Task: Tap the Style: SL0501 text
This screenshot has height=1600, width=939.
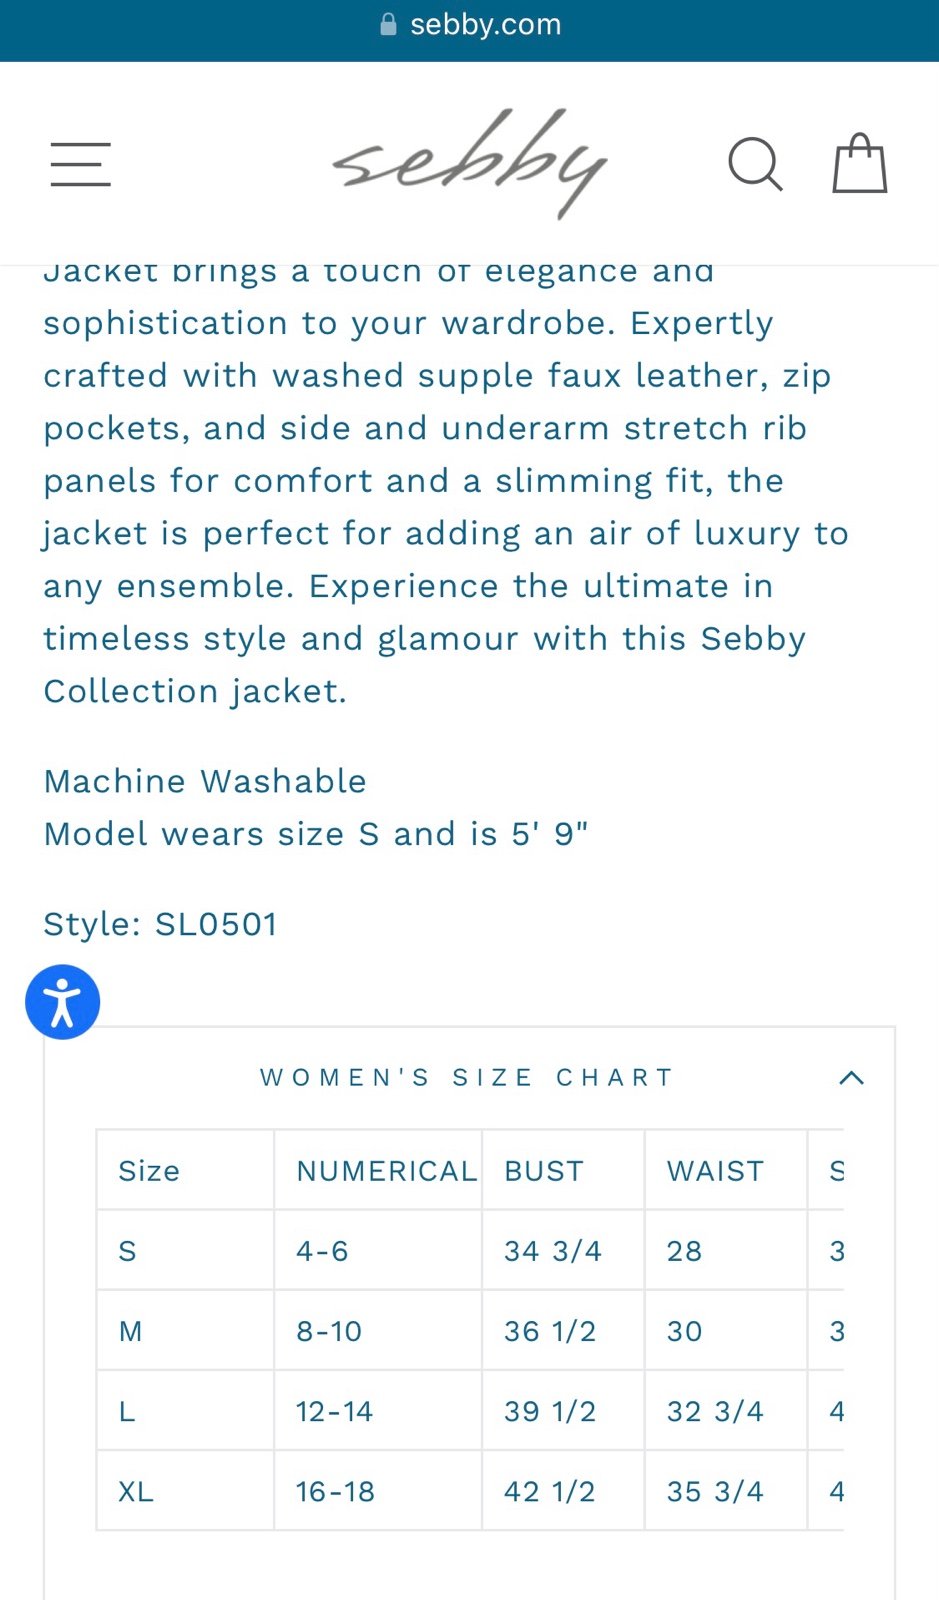Action: 160,924
